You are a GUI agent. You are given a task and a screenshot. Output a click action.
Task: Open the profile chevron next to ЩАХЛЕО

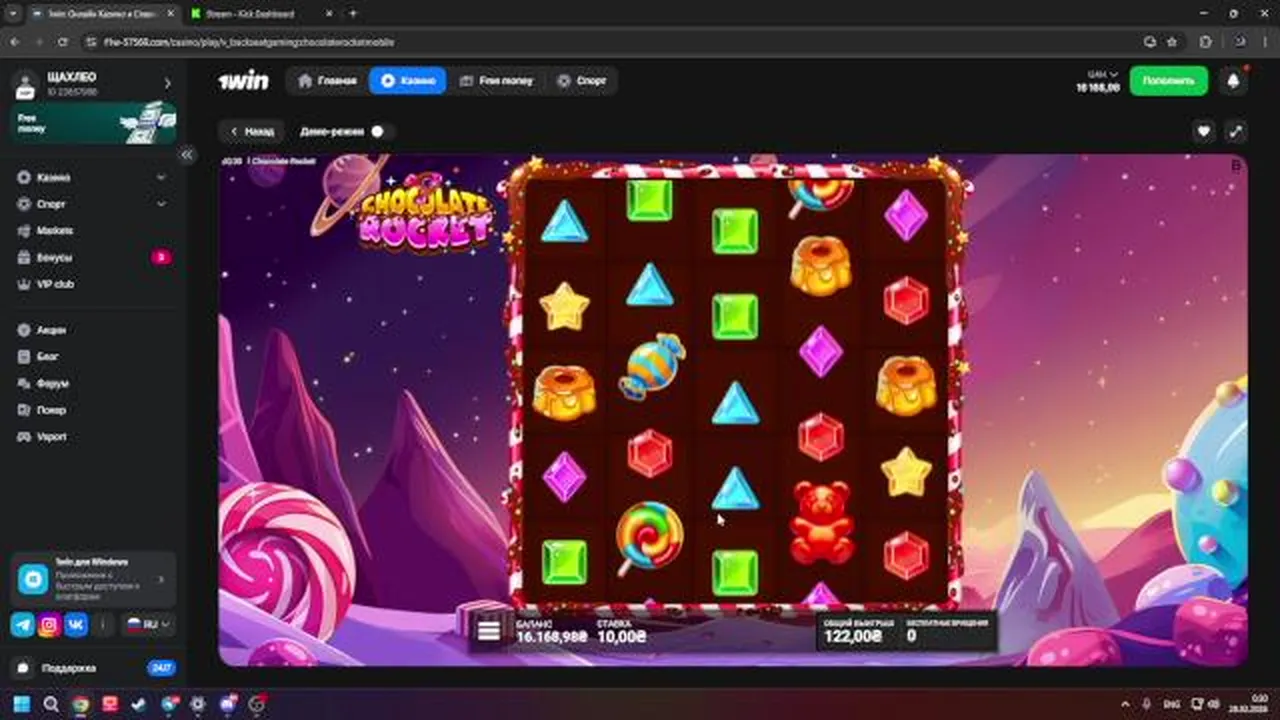(167, 84)
